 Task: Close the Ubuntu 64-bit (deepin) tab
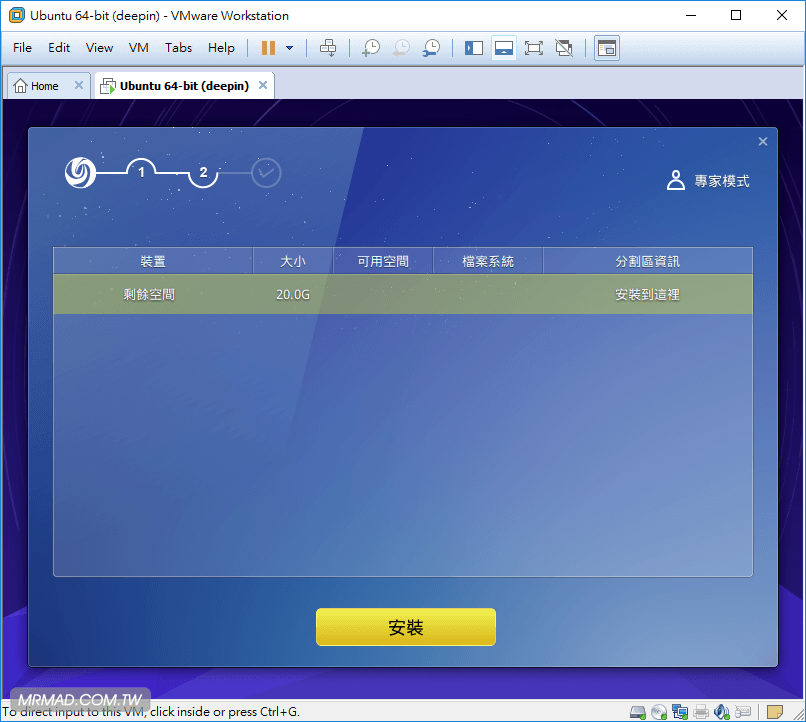click(x=263, y=86)
